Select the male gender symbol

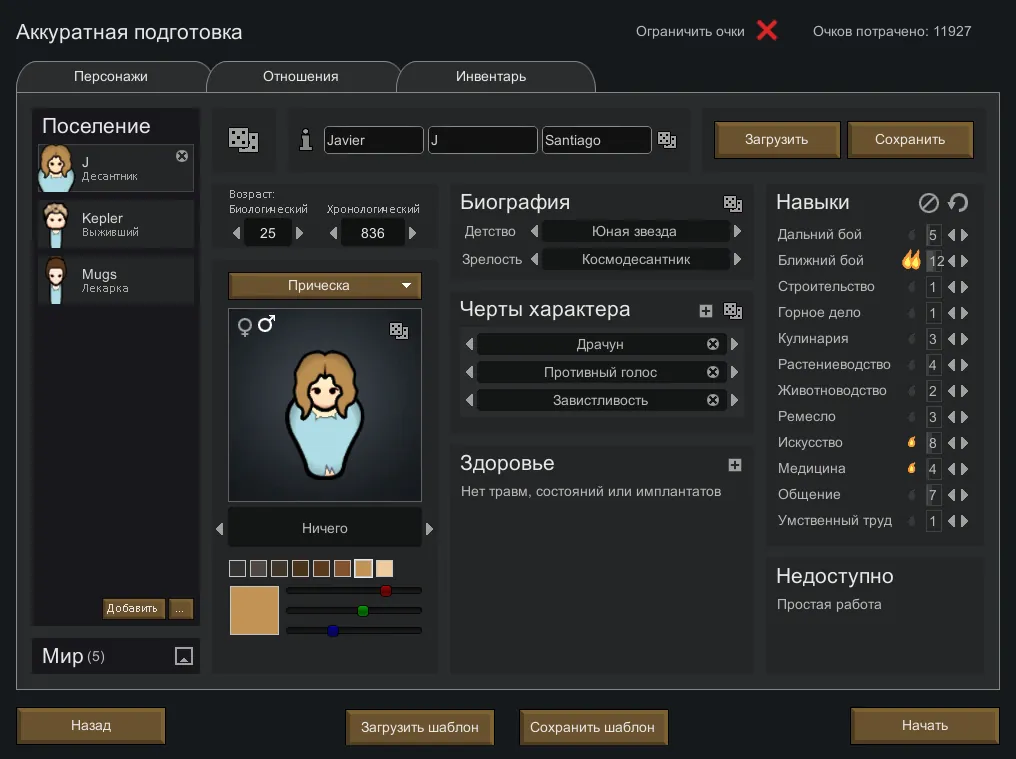click(x=267, y=324)
